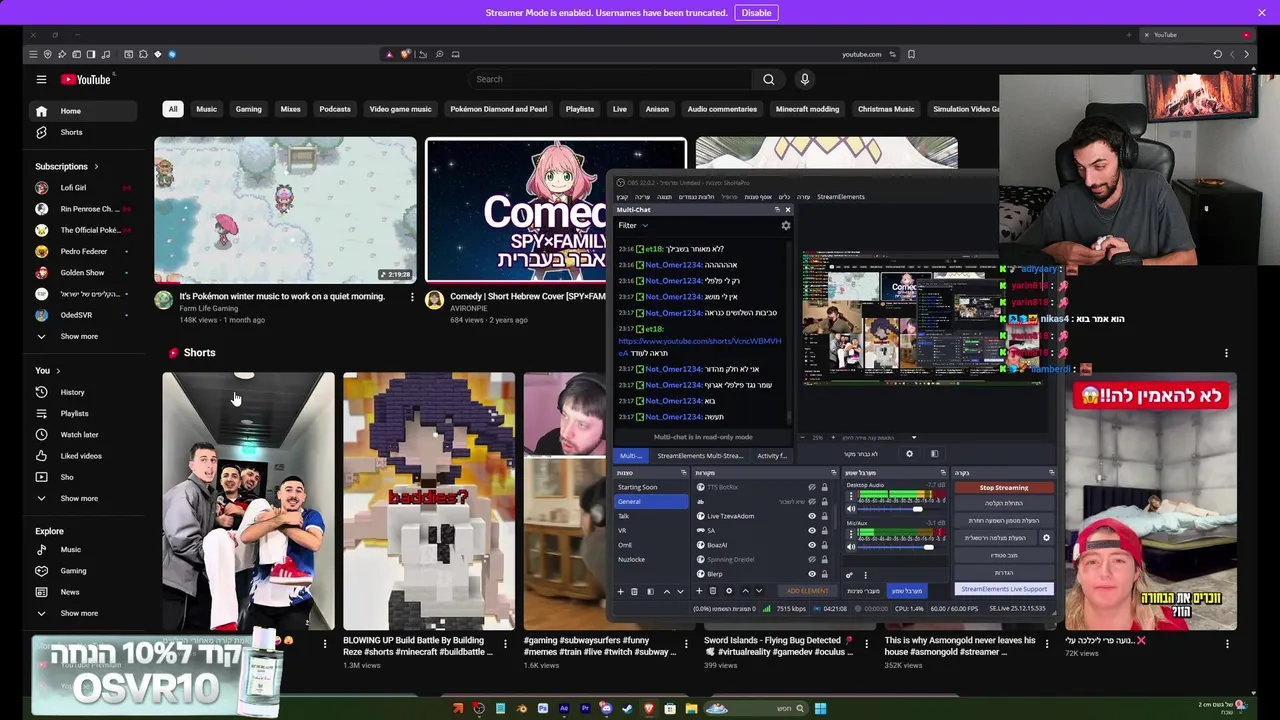The image size is (1280, 720).
Task: Open StreamElements menu in OBS menu bar
Action: coord(841,197)
